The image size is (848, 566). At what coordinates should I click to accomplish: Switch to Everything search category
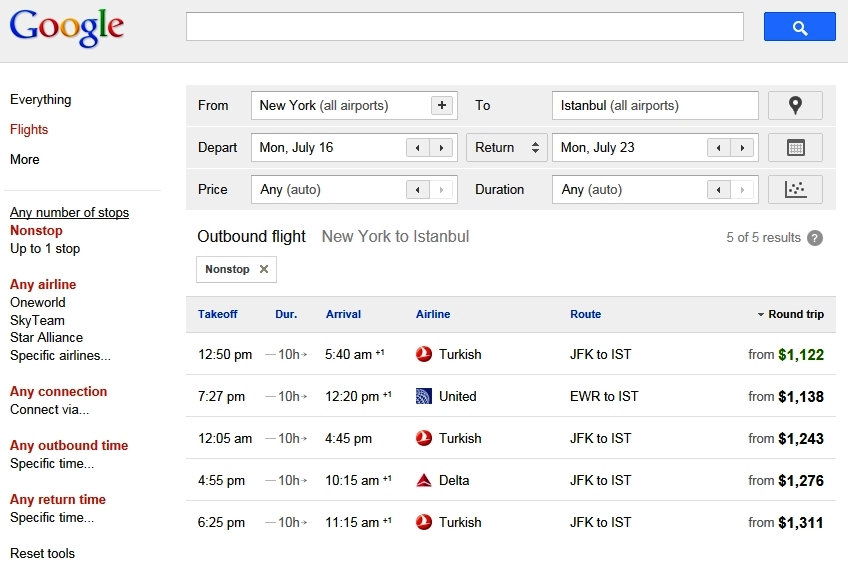(x=41, y=99)
